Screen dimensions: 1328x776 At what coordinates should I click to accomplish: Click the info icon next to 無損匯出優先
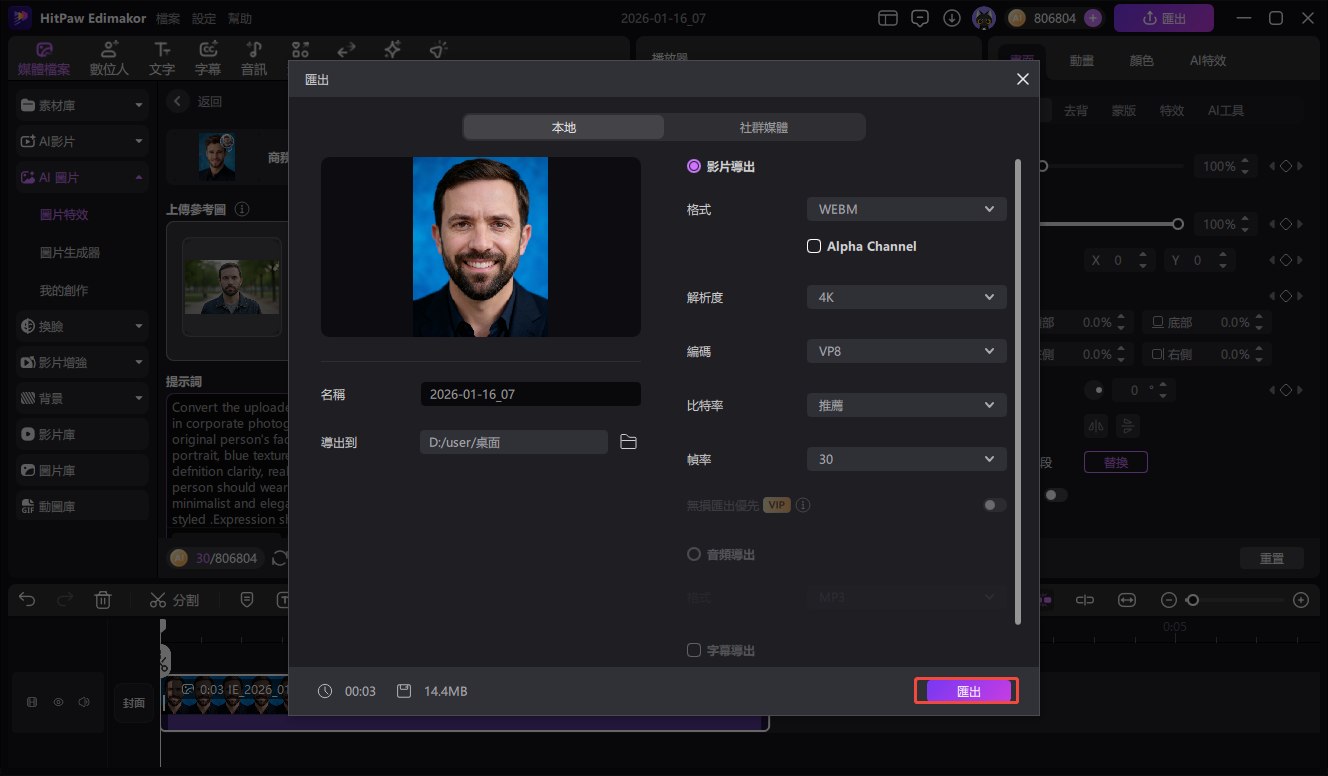[803, 505]
